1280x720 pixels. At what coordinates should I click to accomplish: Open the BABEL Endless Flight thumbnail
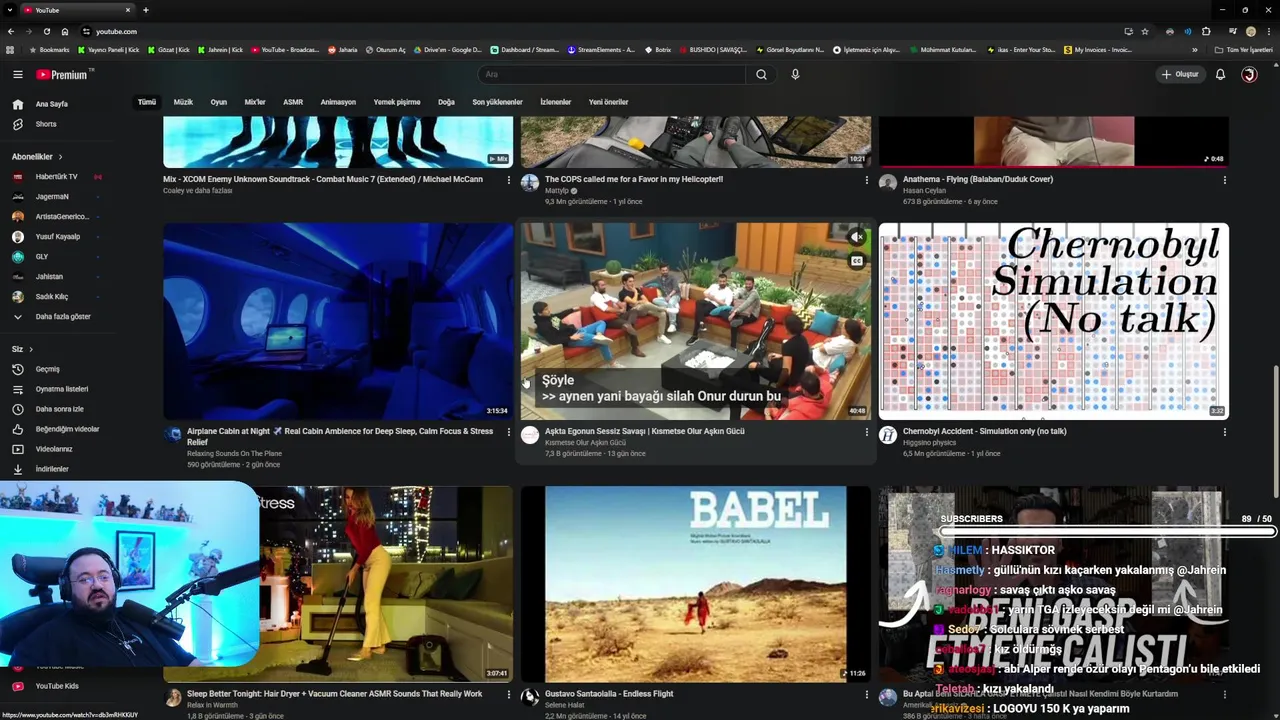[x=696, y=584]
